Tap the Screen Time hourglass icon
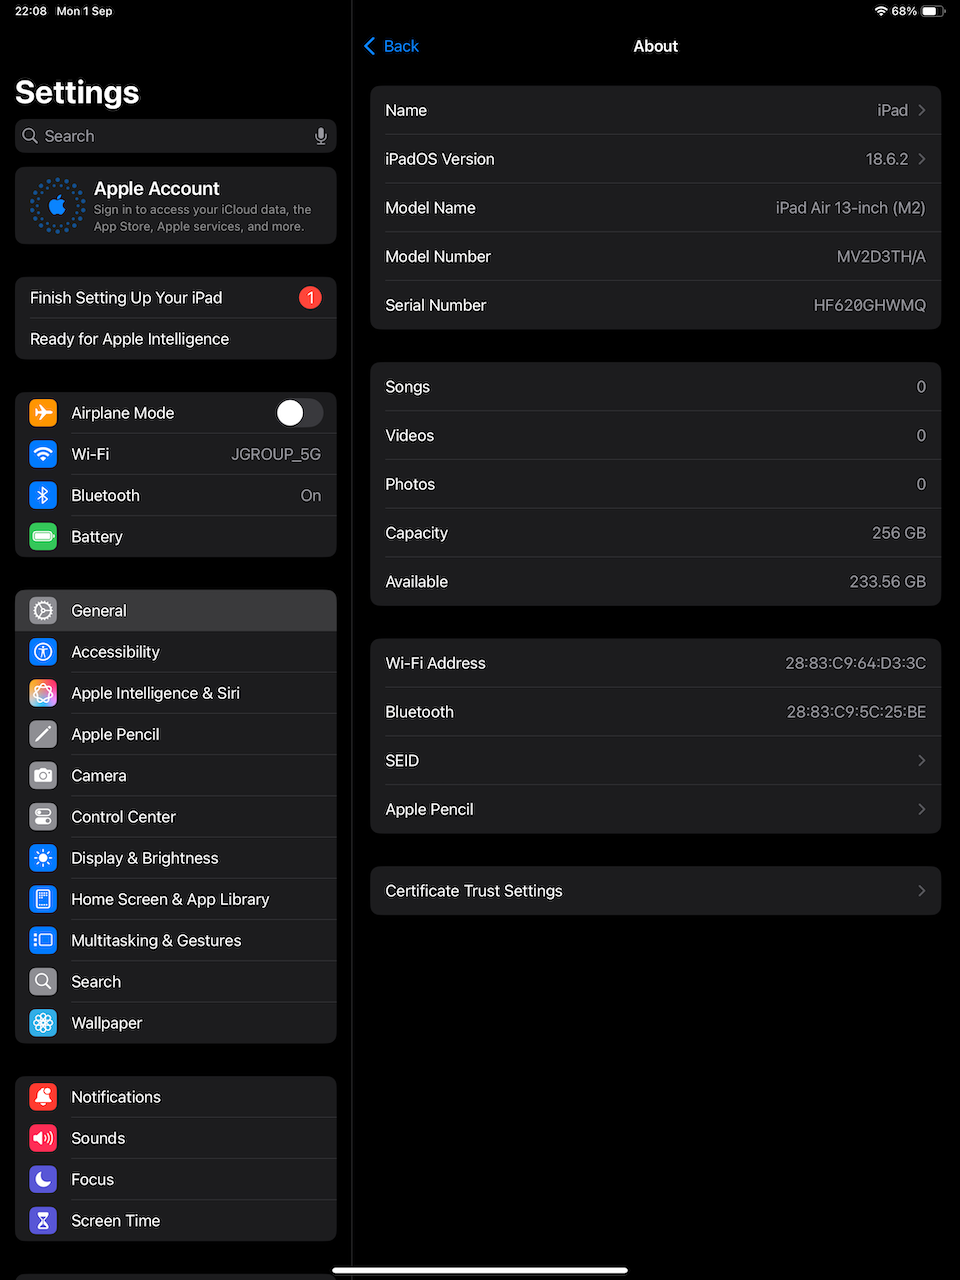The image size is (960, 1280). [43, 1221]
